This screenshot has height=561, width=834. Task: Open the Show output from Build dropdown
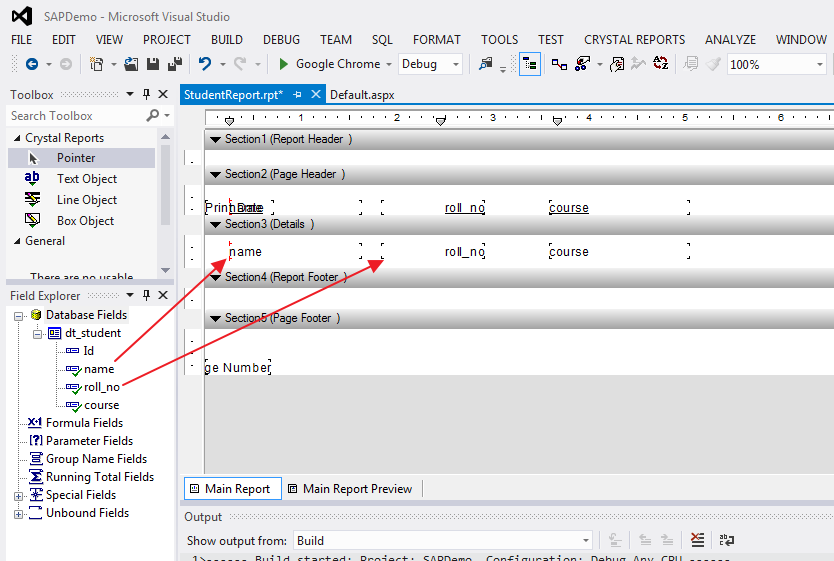click(586, 541)
